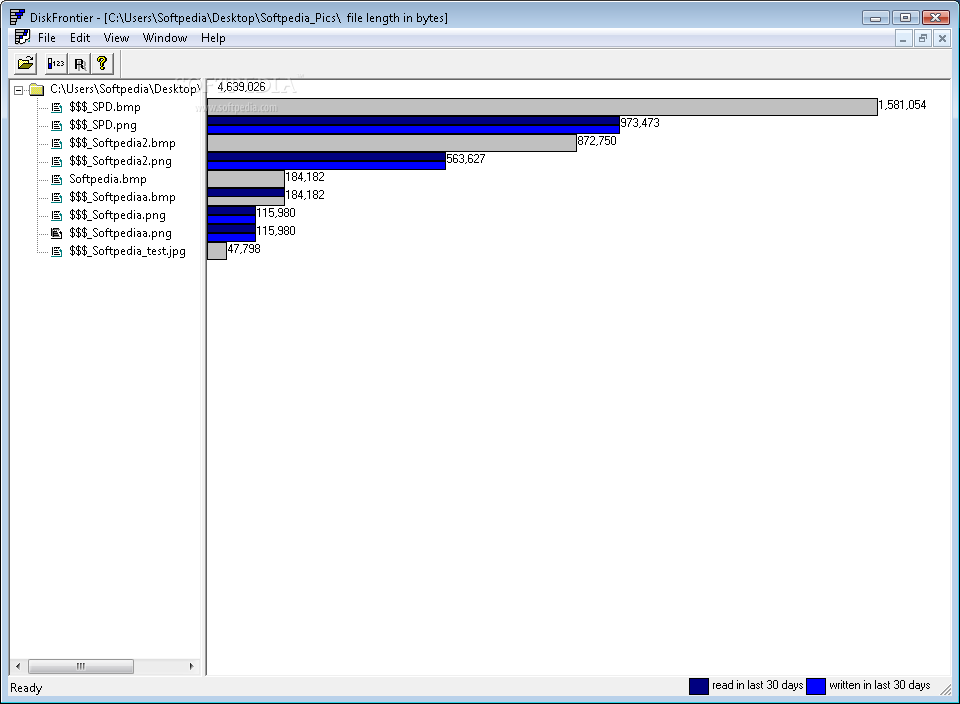
Task: Click the 973,473 size label
Action: [640, 123]
